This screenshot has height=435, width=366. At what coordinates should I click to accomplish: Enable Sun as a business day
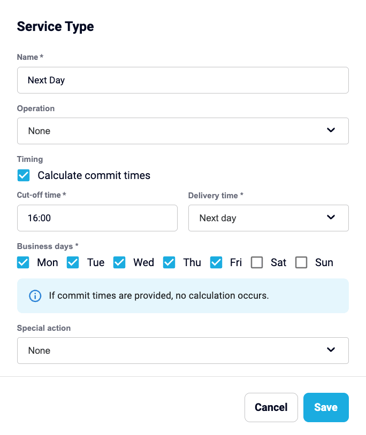click(301, 262)
